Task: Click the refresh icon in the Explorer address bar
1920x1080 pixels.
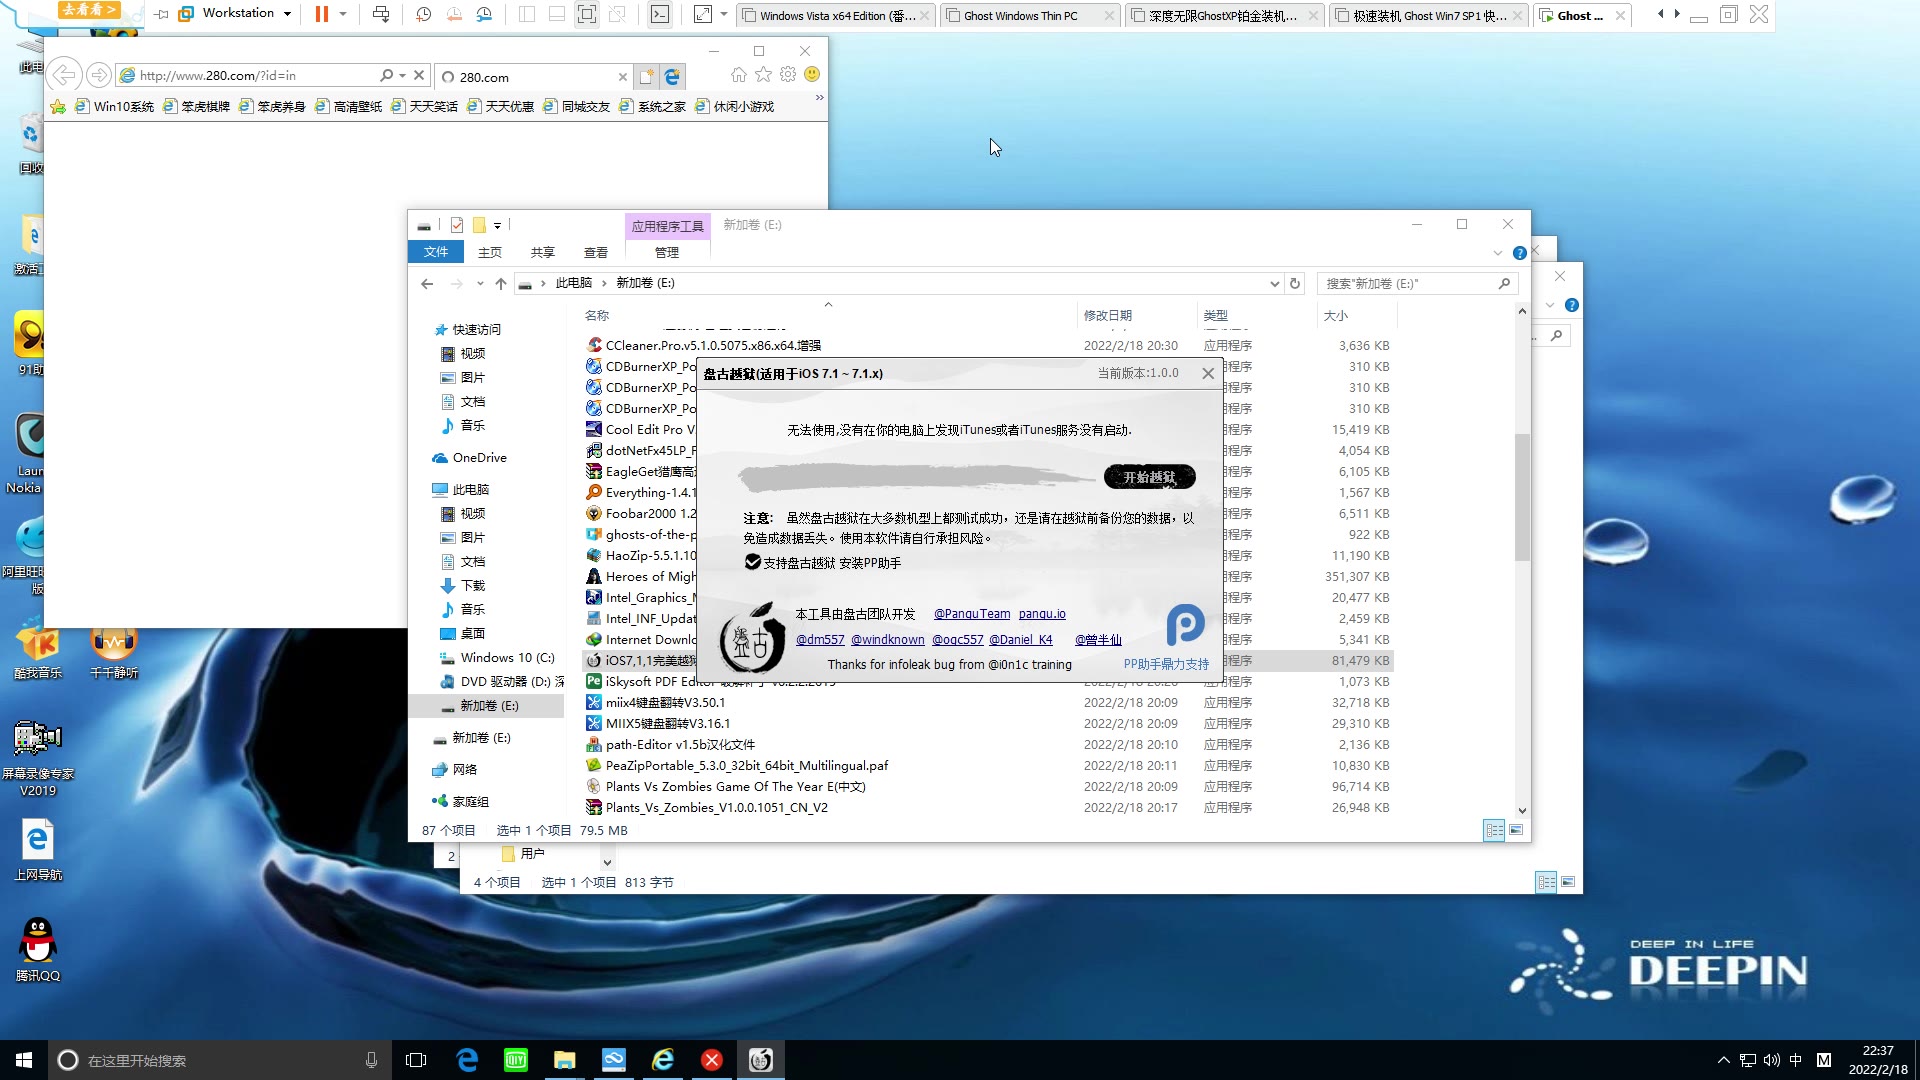Action: (x=1295, y=283)
